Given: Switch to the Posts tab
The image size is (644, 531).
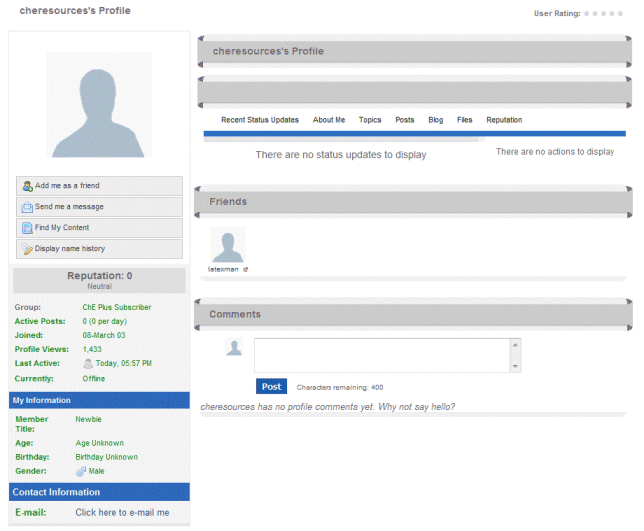Looking at the screenshot, I should [x=405, y=120].
